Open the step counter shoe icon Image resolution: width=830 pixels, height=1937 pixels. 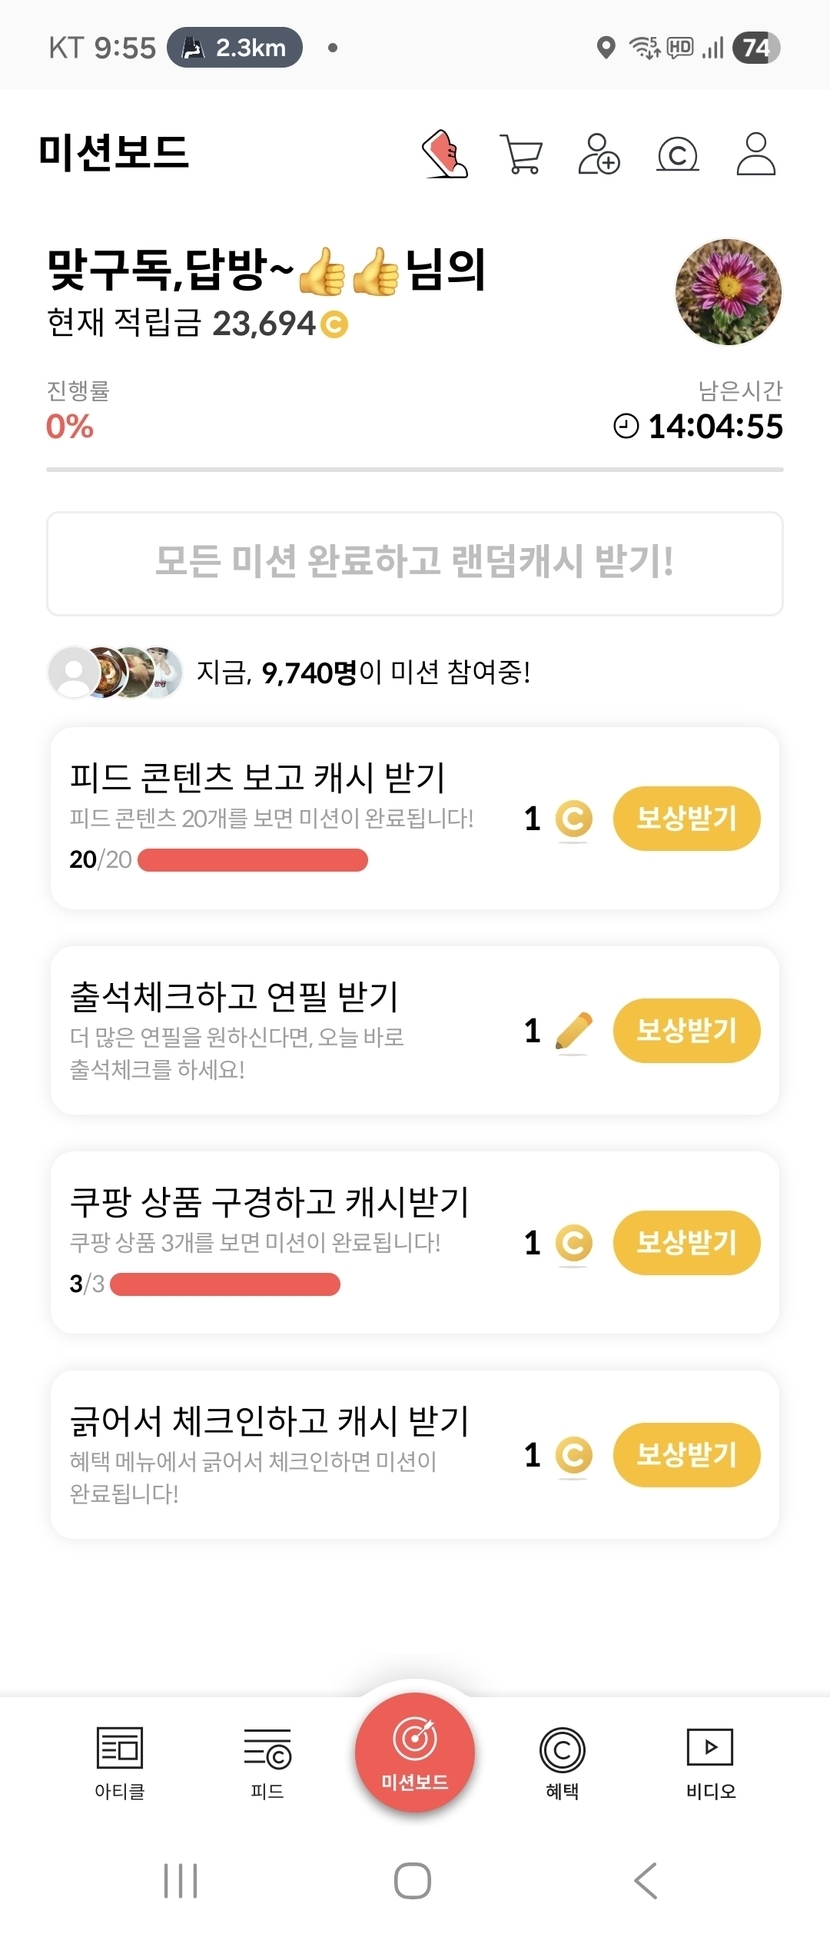[445, 154]
